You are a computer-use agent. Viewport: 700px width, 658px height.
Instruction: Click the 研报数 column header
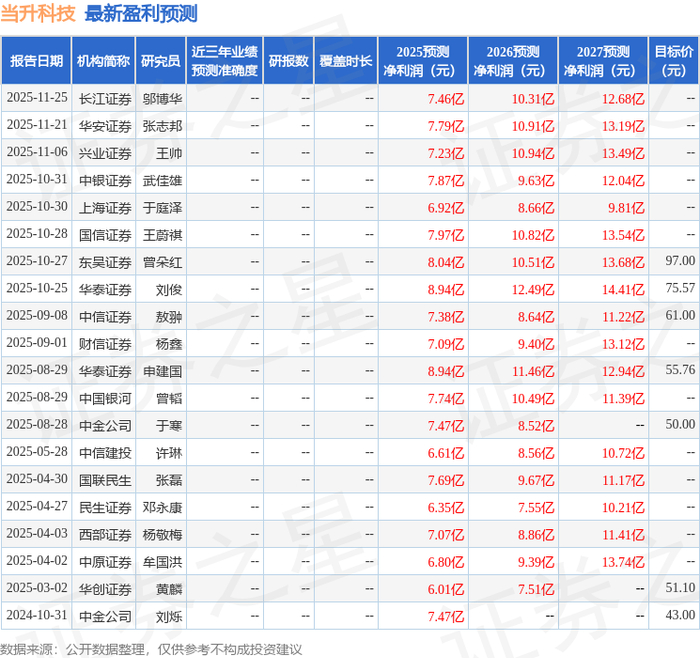(x=288, y=61)
